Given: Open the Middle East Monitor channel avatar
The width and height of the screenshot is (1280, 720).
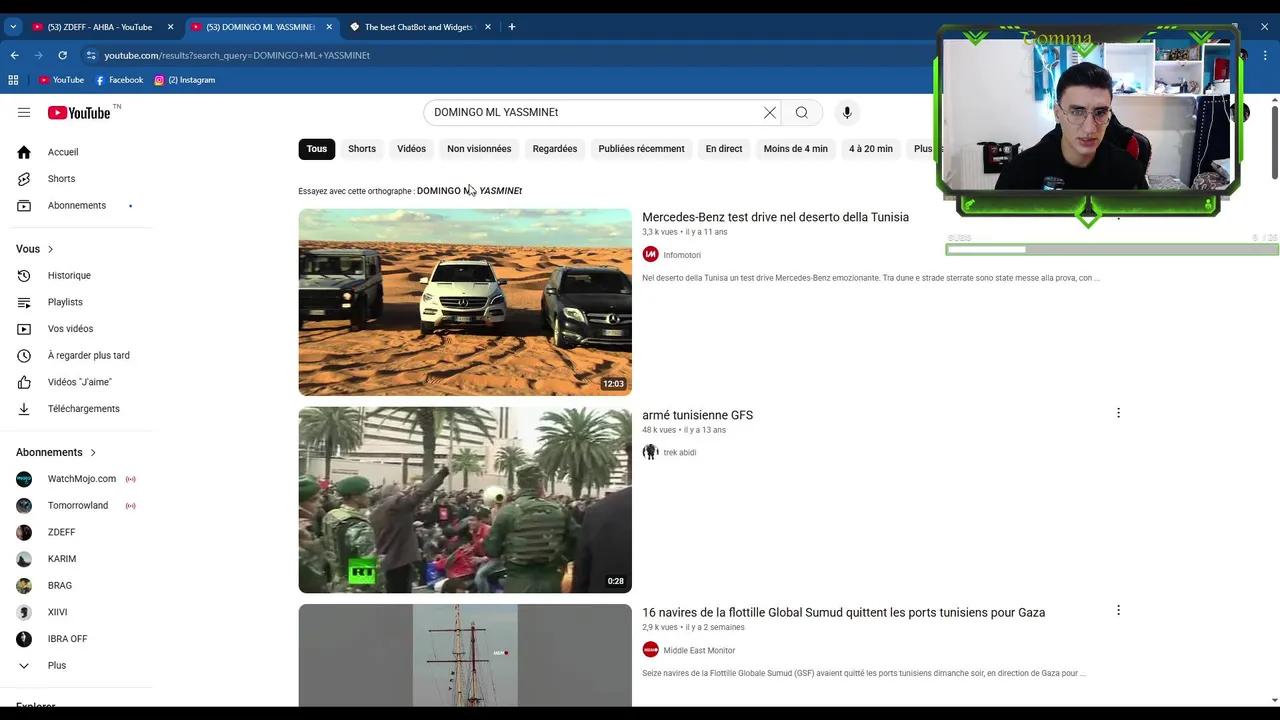Looking at the screenshot, I should [x=650, y=650].
